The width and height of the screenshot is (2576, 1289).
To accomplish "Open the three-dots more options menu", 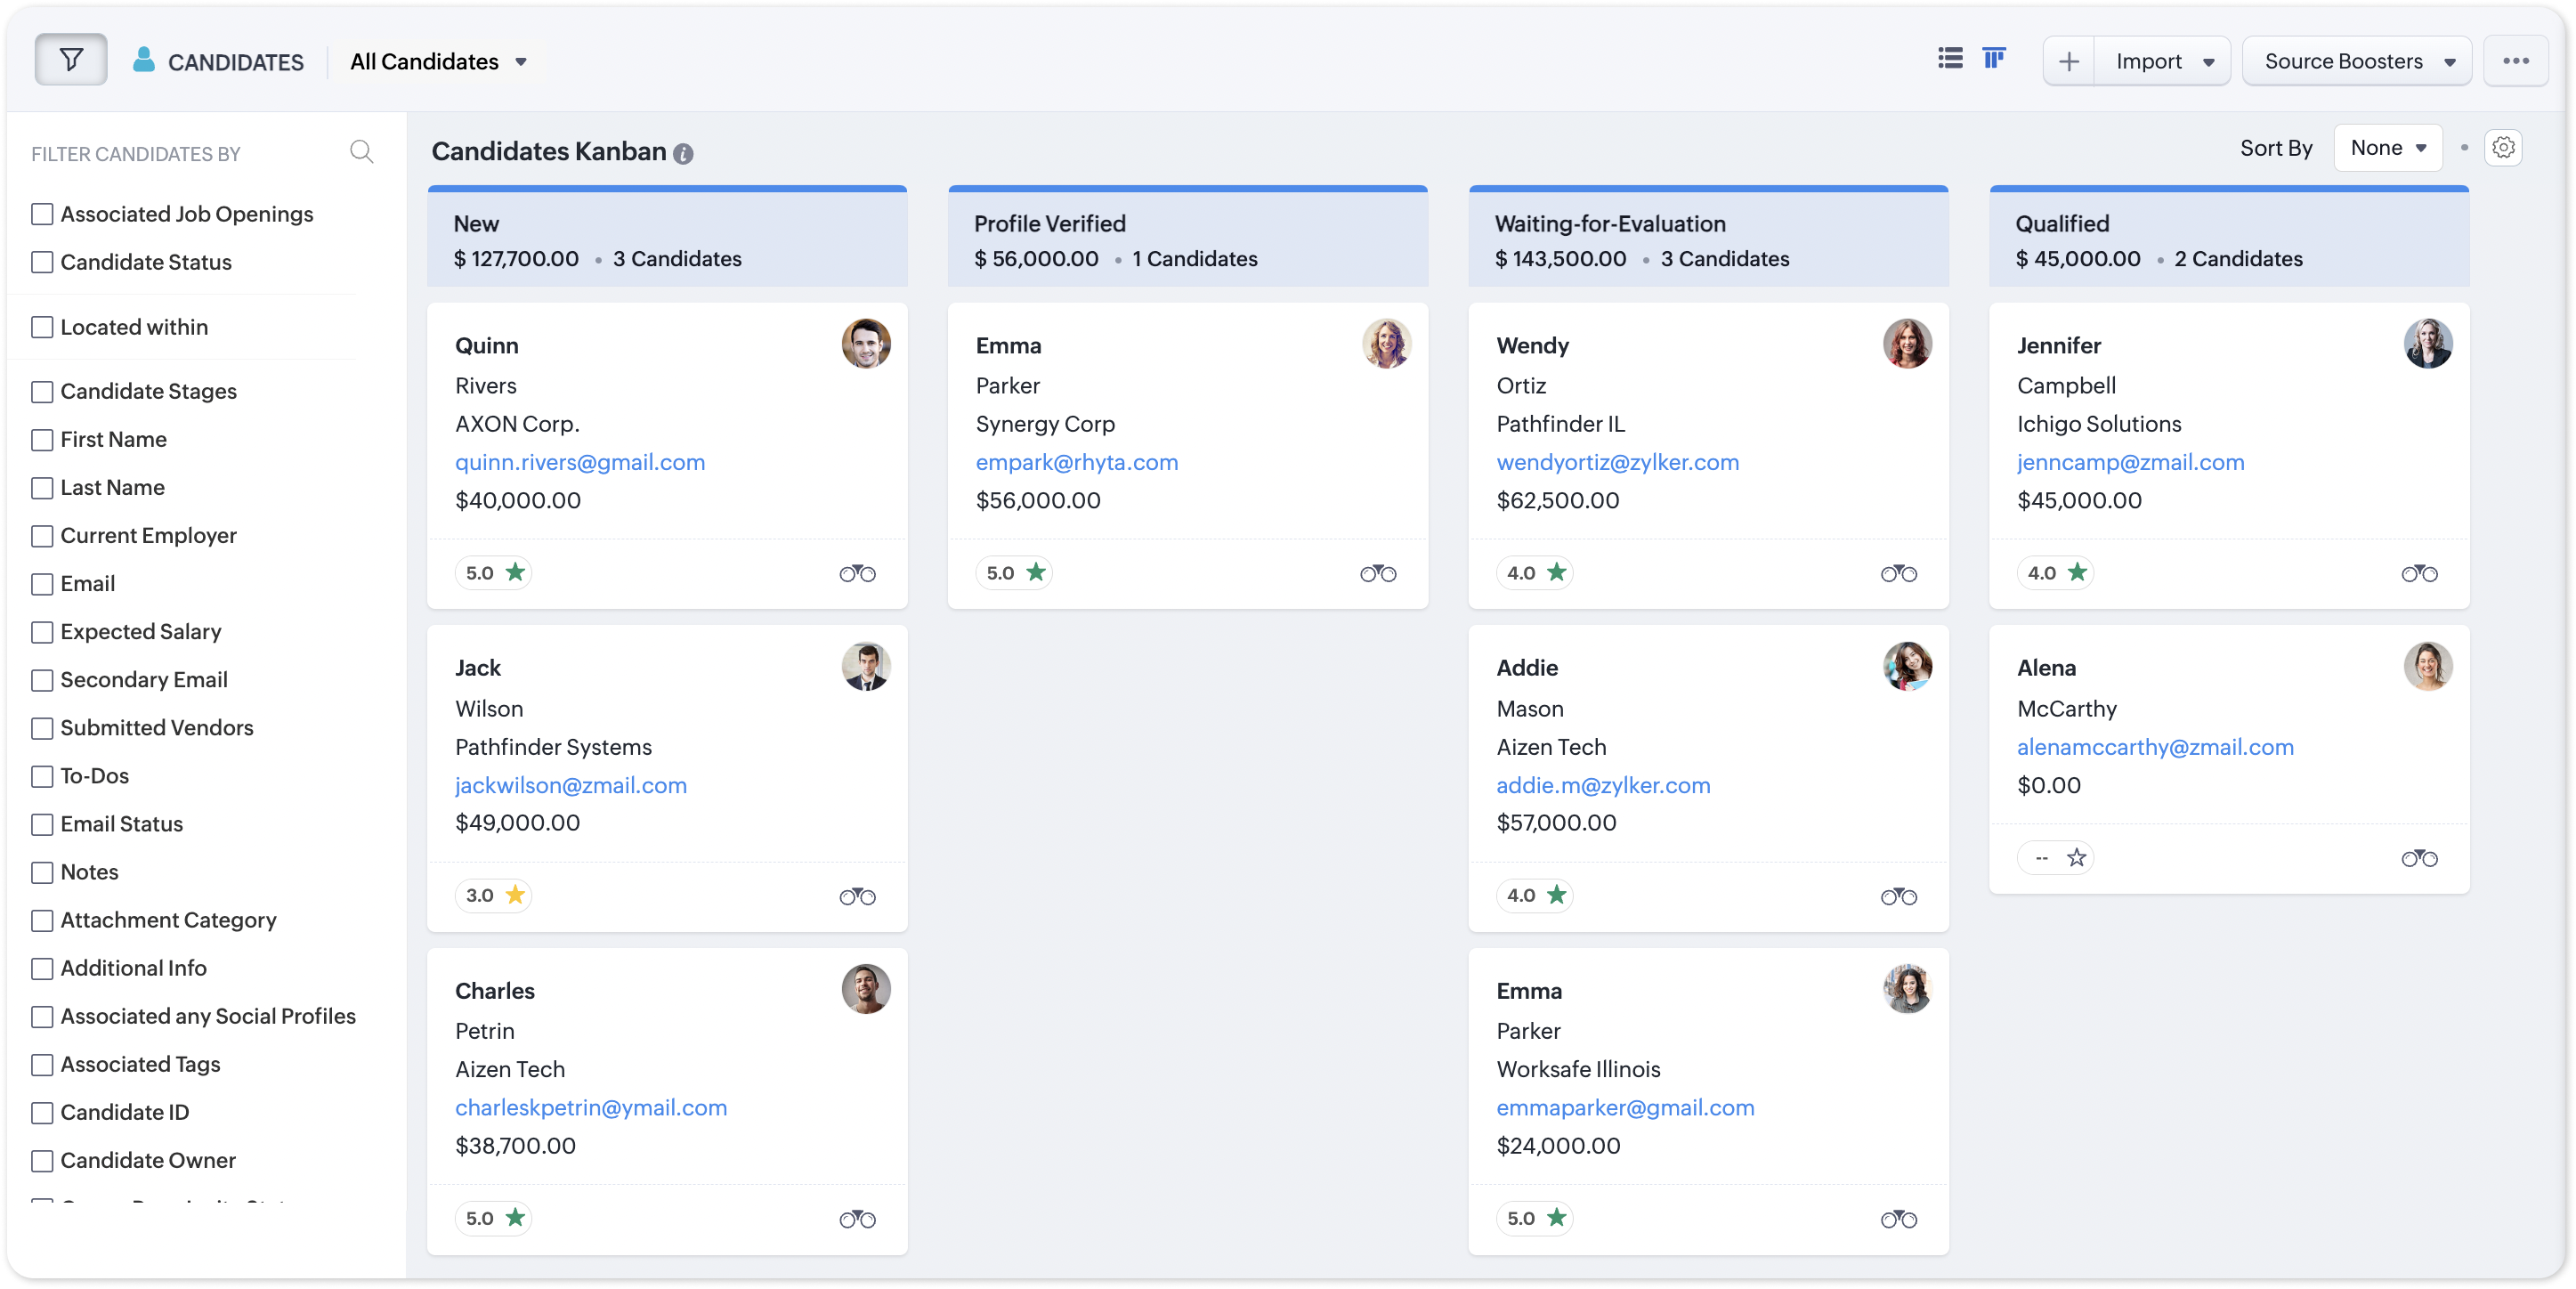I will click(2515, 62).
